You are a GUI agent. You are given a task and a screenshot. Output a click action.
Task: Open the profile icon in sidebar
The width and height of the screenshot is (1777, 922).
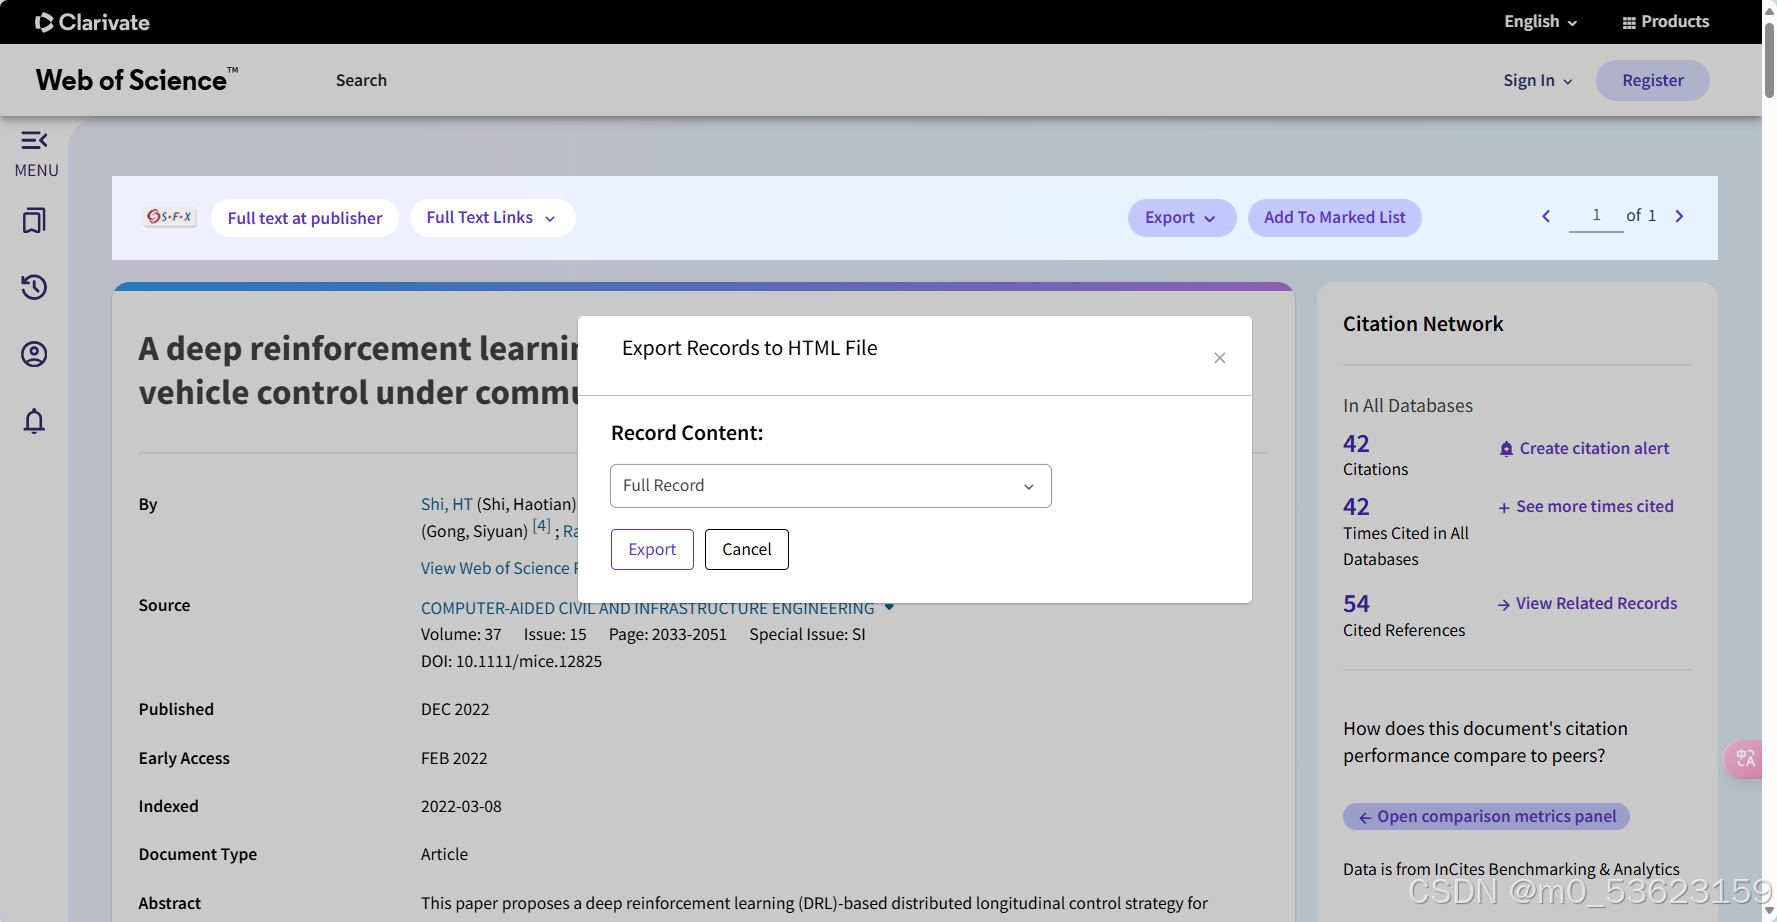coord(34,354)
